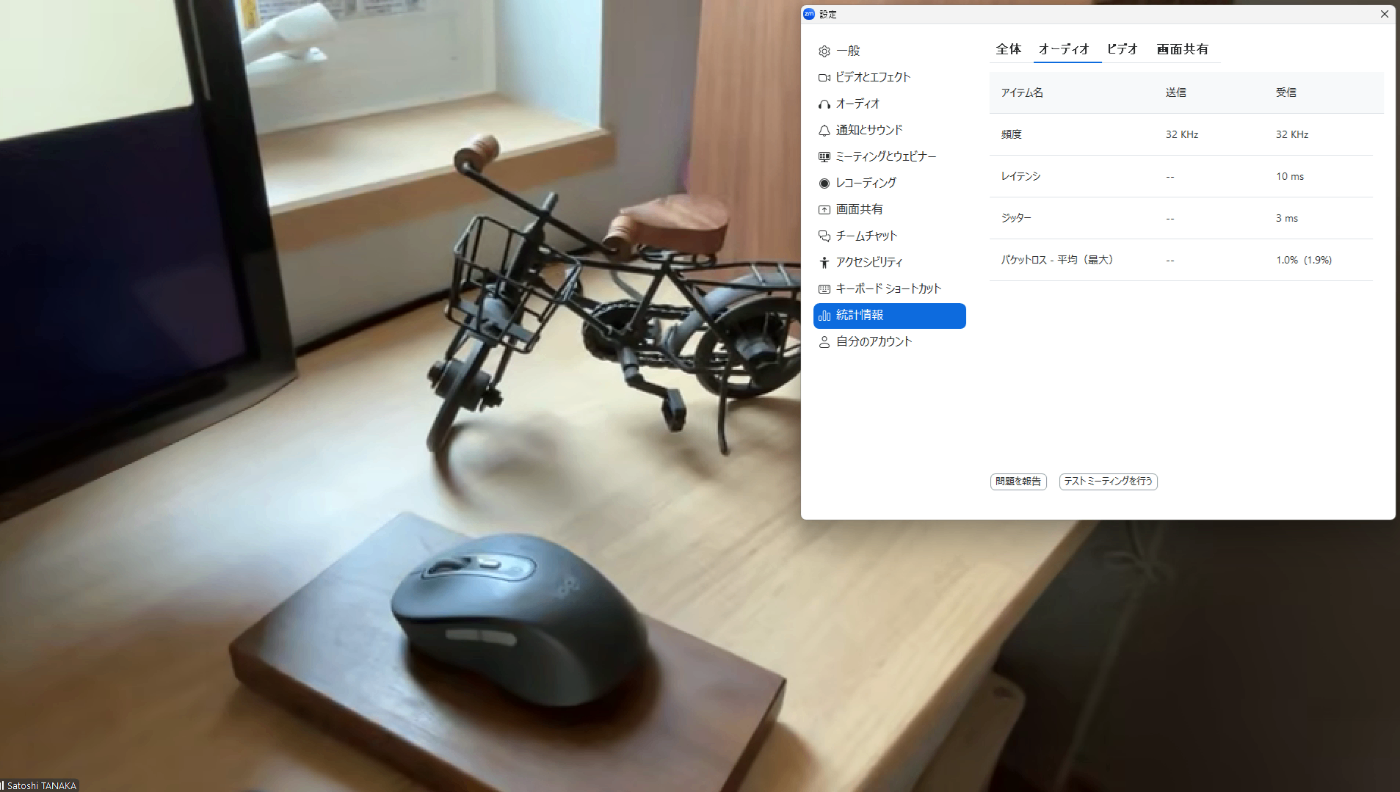Select レコーディング in the sidebar

[x=889, y=183]
